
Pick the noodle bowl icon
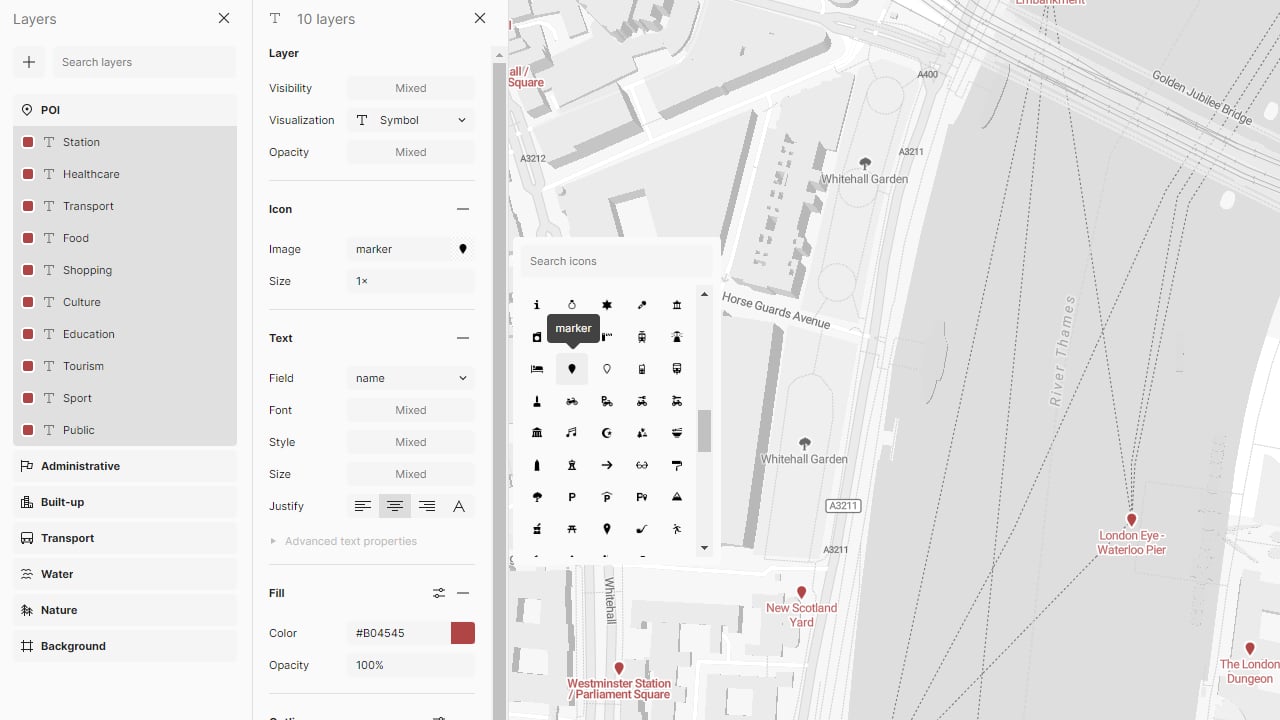pyautogui.click(x=677, y=433)
